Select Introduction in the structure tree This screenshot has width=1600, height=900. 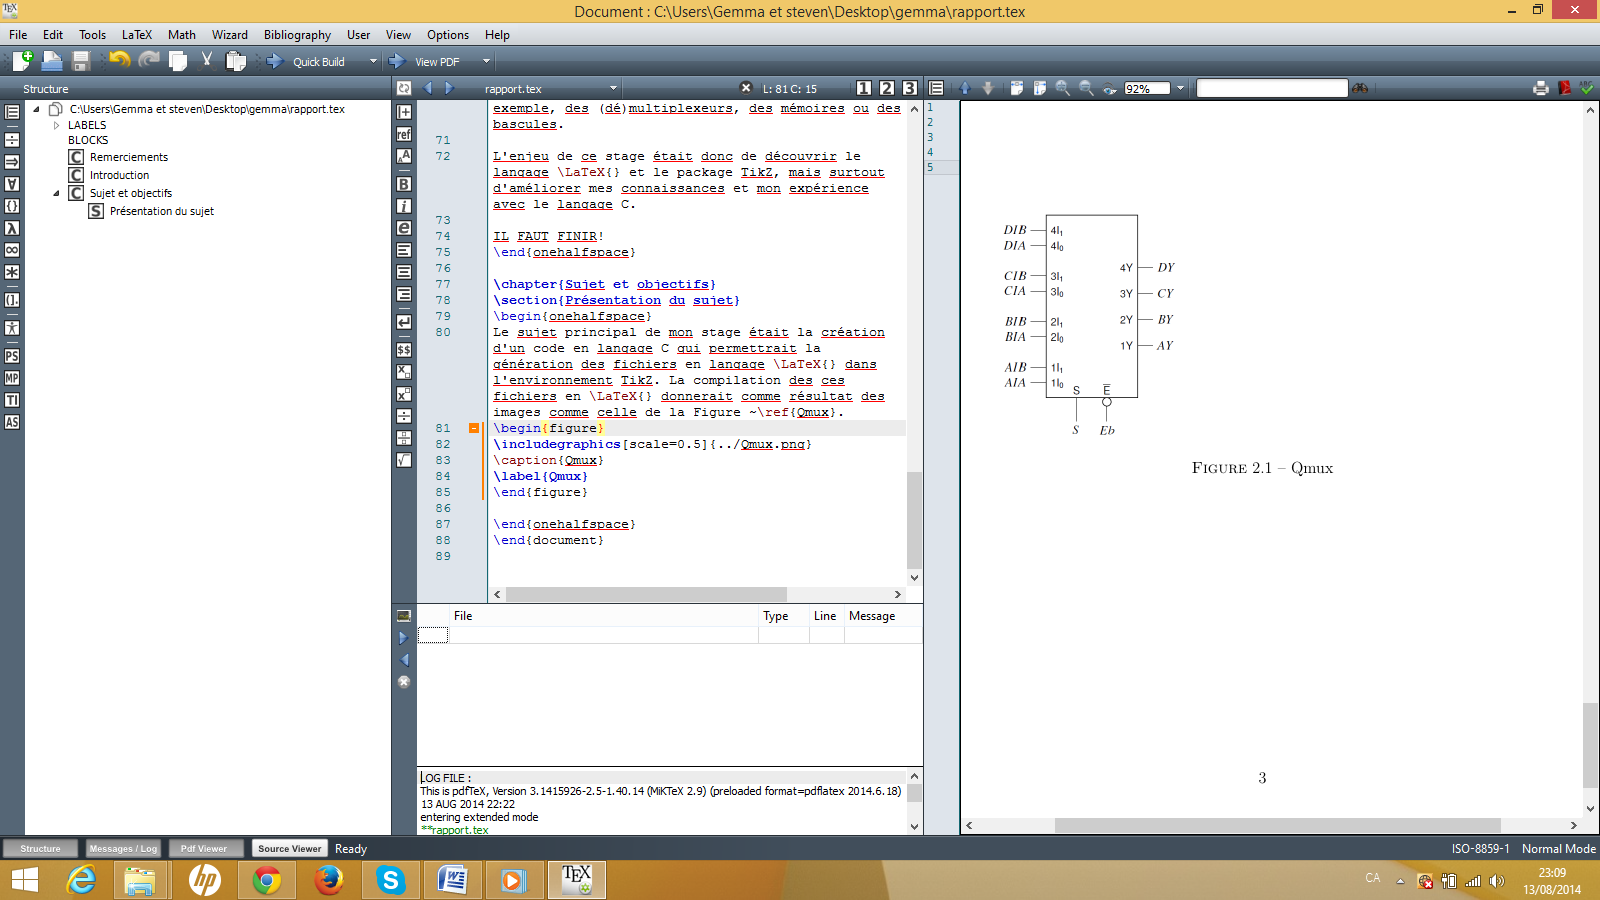pos(119,175)
